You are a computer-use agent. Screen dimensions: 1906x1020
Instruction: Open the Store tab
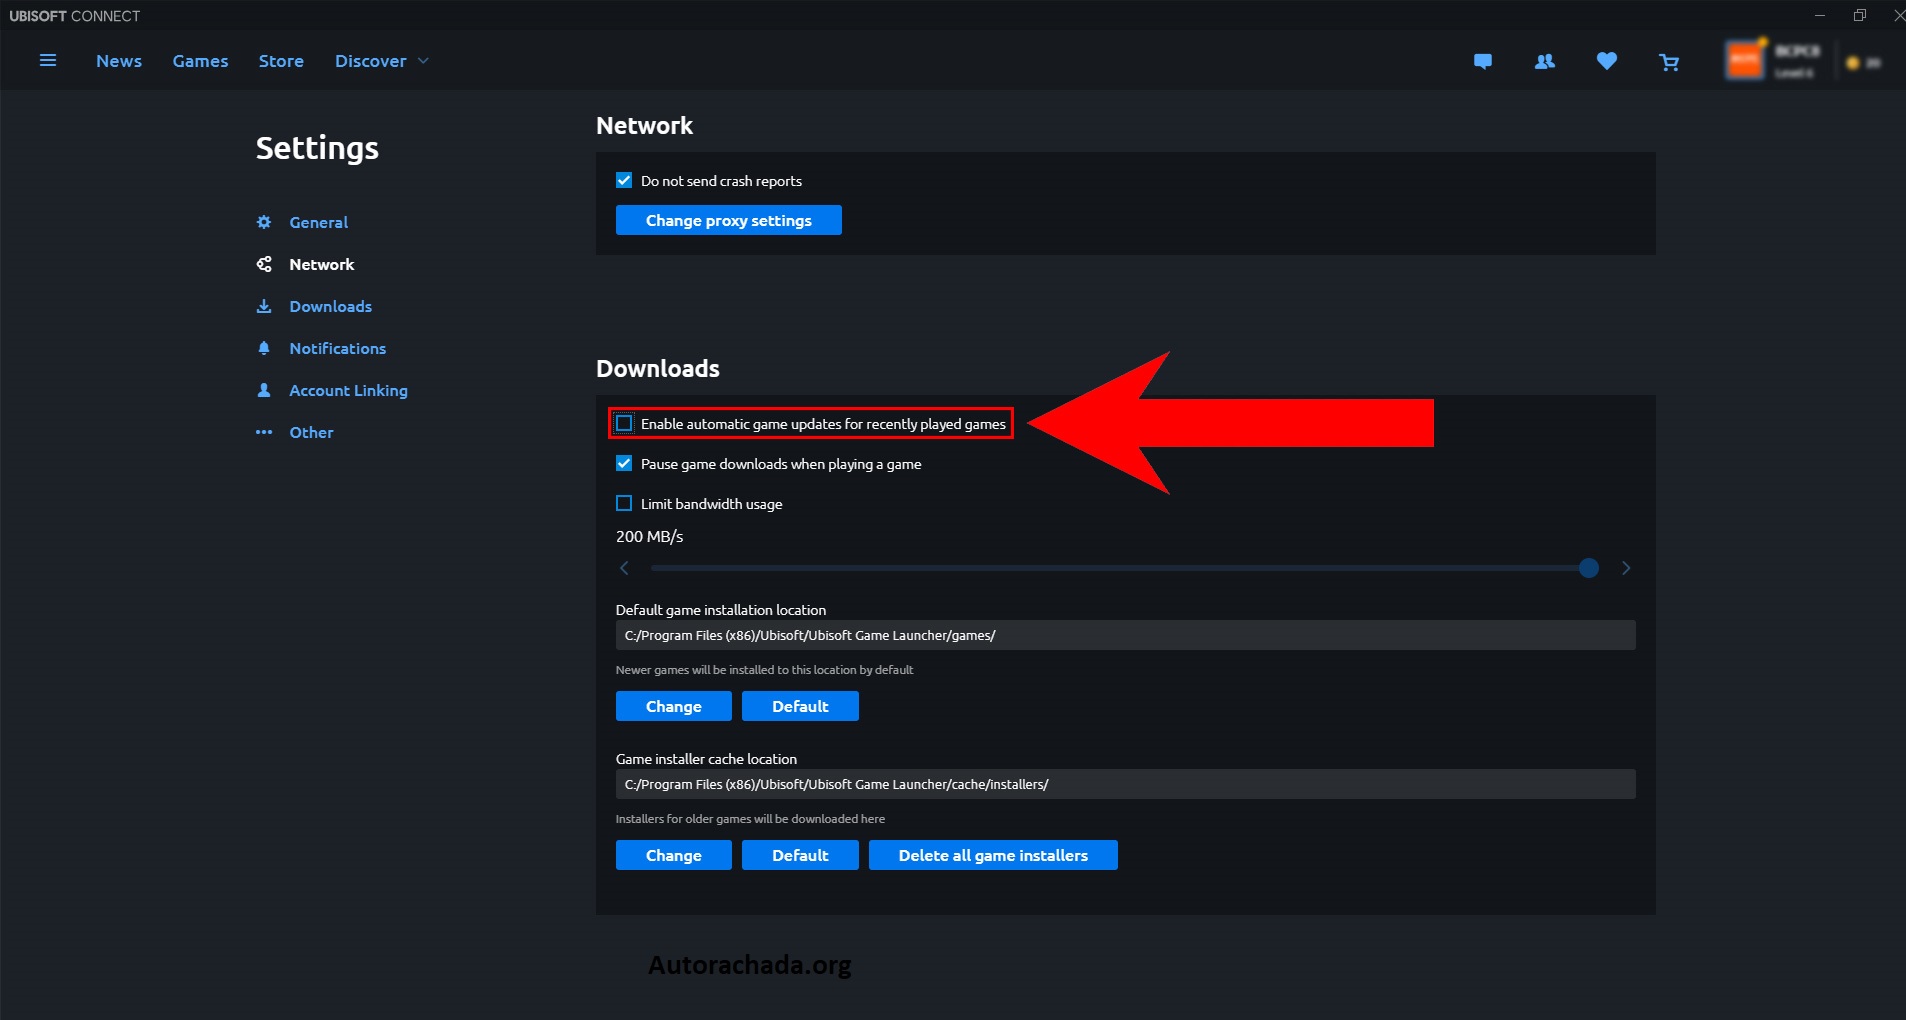click(x=281, y=61)
